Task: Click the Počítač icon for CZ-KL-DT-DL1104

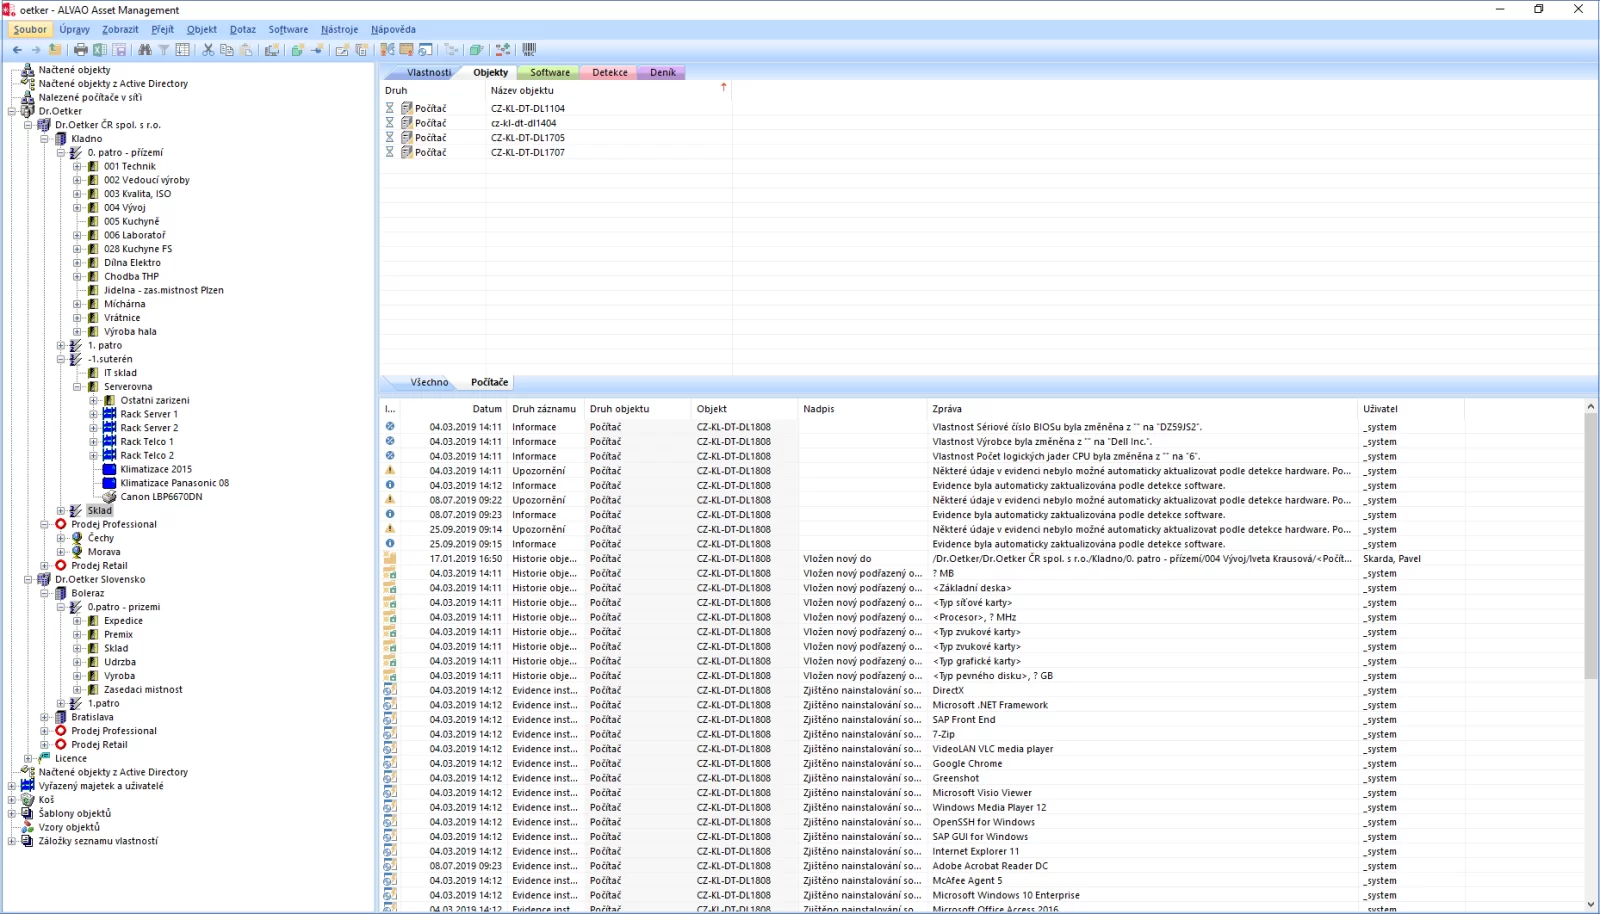Action: coord(407,108)
